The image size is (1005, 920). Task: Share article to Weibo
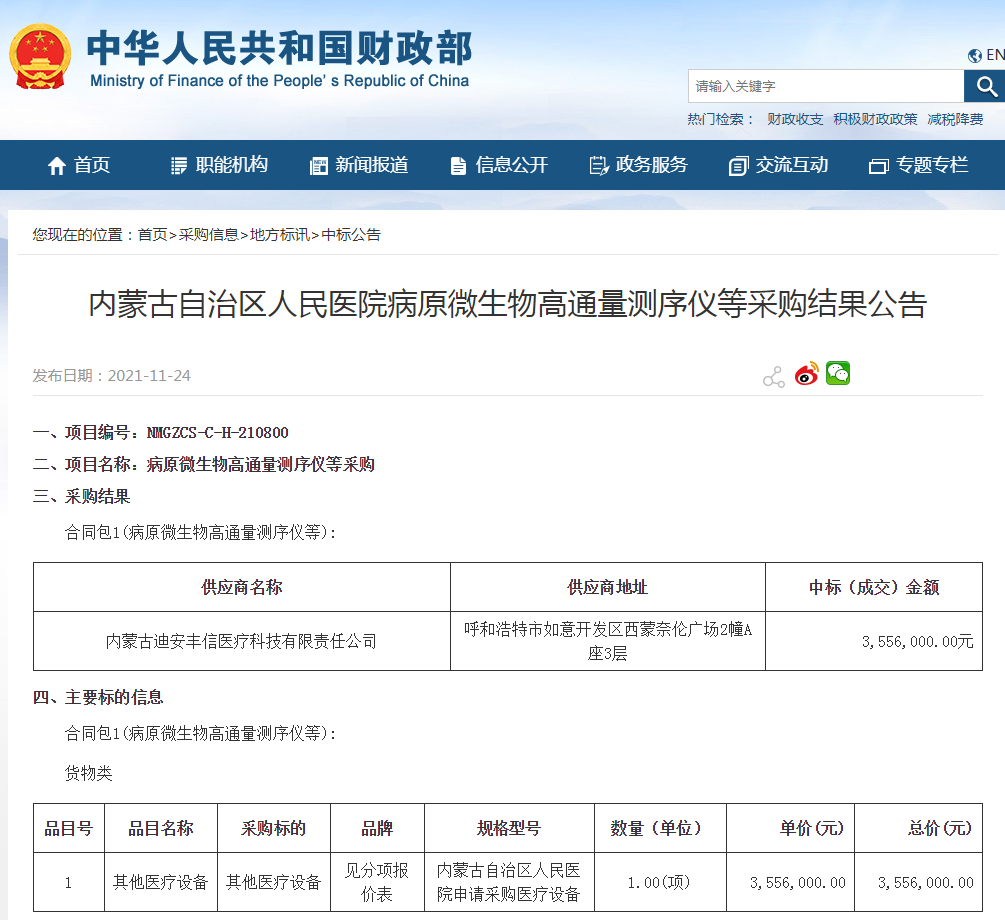(x=806, y=373)
